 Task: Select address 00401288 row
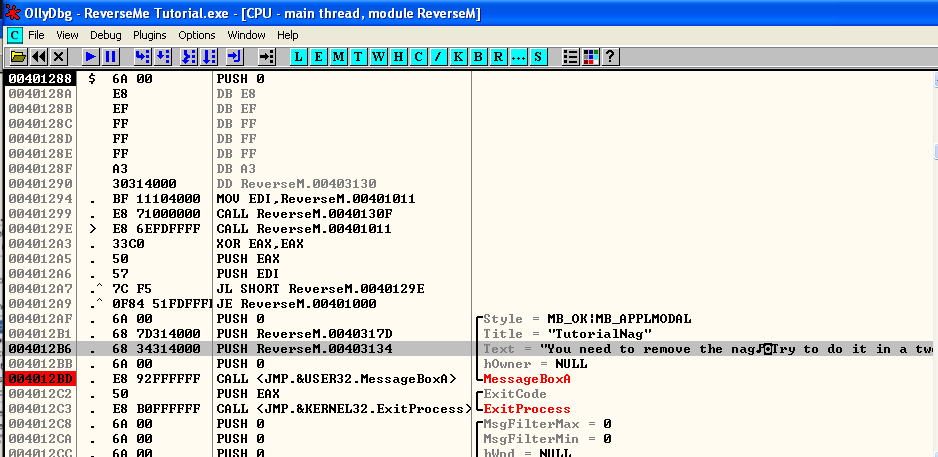pyautogui.click(x=41, y=78)
